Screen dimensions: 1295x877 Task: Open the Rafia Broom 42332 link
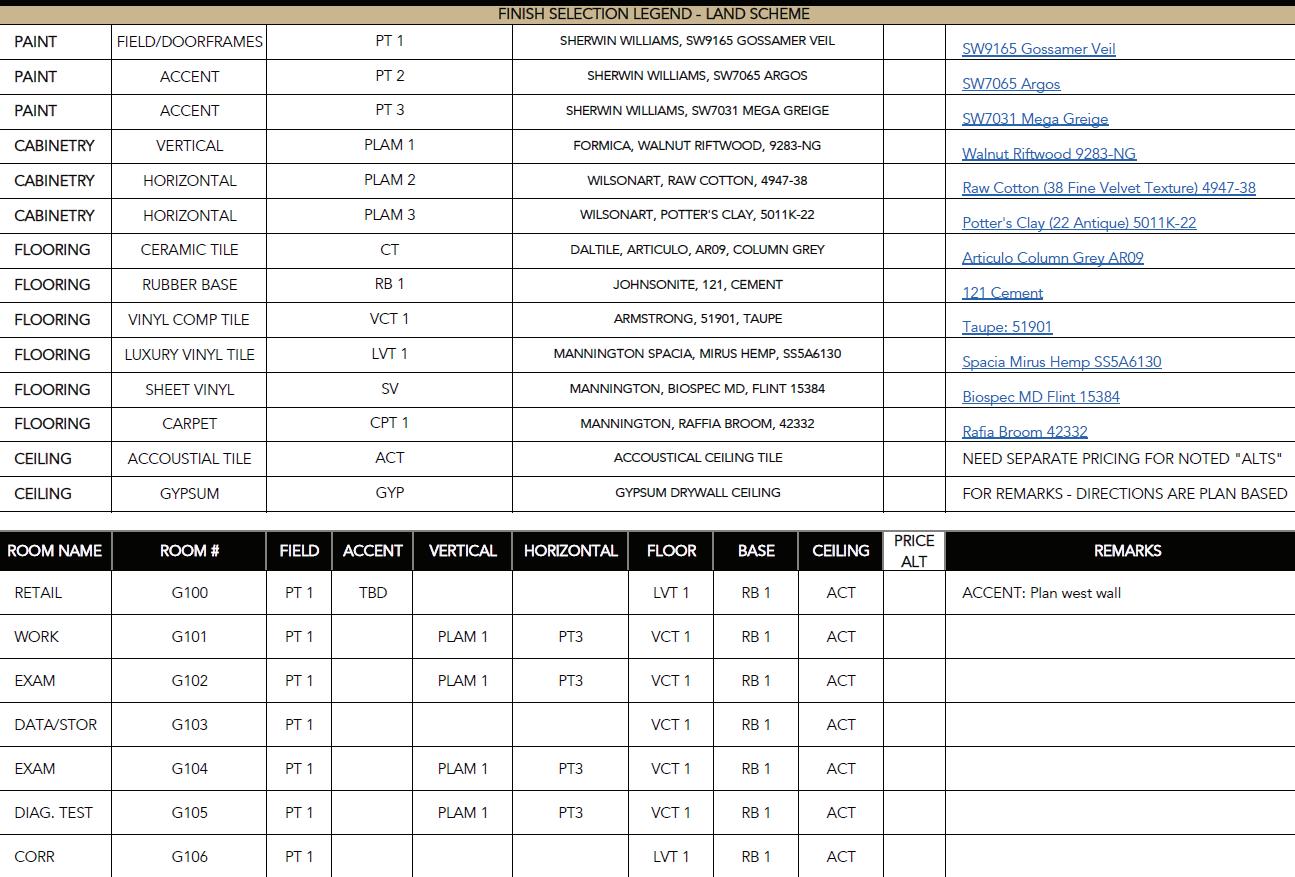pyautogui.click(x=1025, y=432)
